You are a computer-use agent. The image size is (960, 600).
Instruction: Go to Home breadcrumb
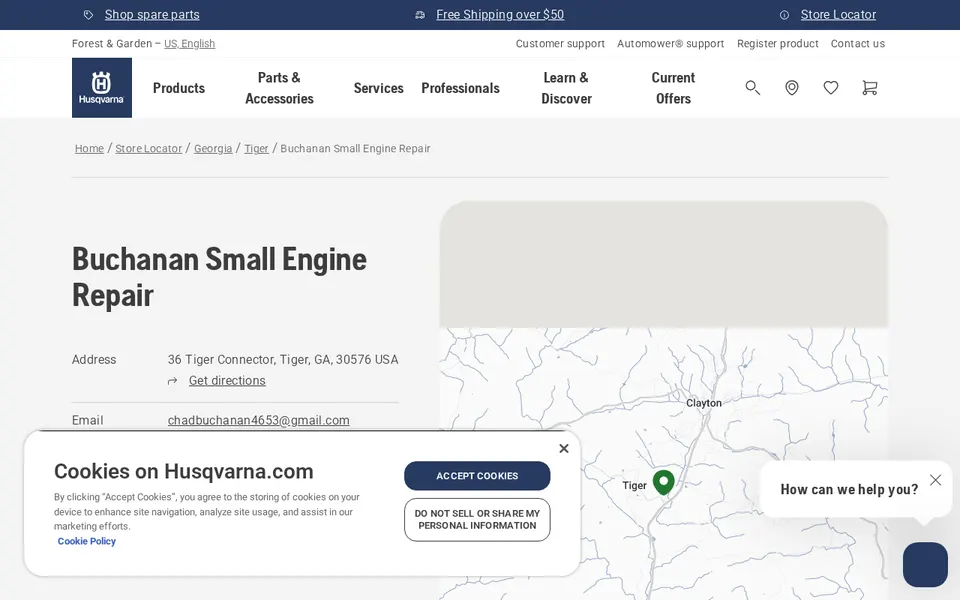89,148
